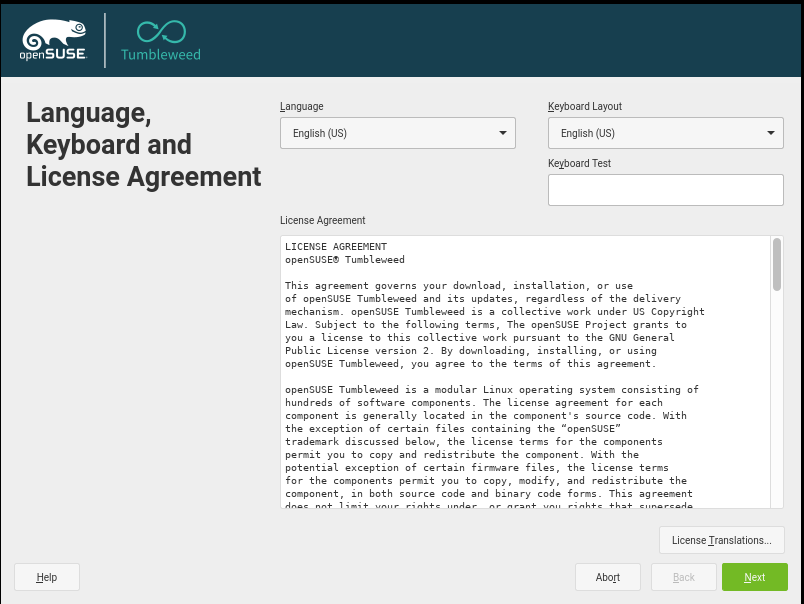Expand the Keyboard Layout combo box
804x604 pixels.
click(665, 133)
